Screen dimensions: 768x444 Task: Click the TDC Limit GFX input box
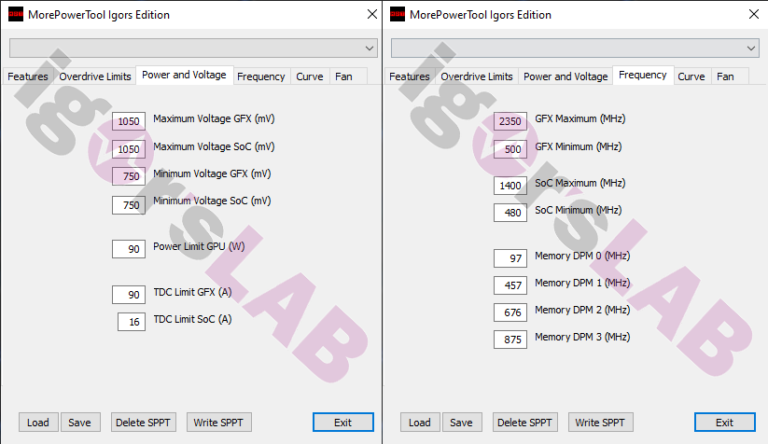(x=129, y=295)
